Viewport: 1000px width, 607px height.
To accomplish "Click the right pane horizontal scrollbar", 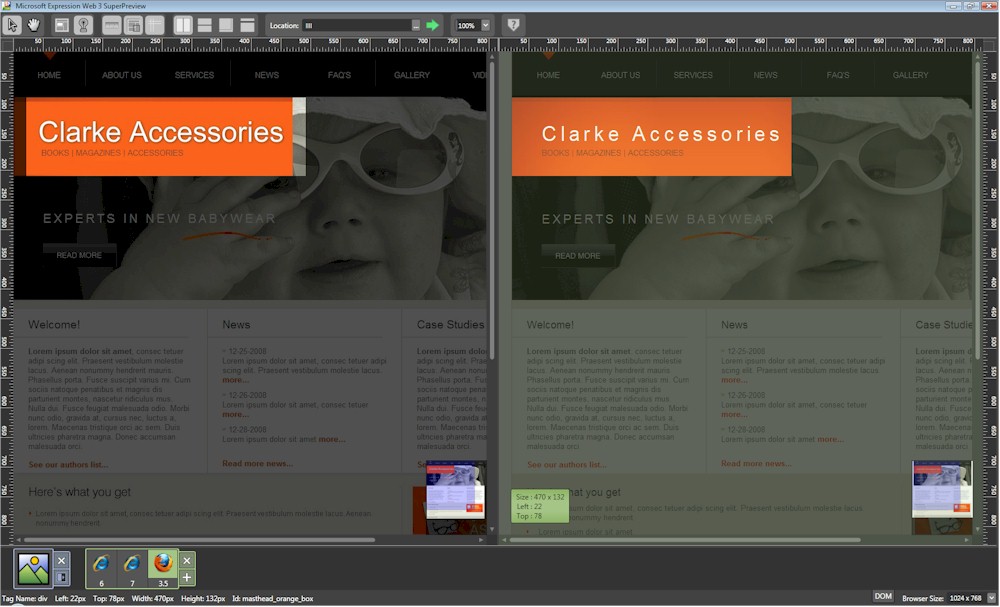I will click(x=686, y=540).
